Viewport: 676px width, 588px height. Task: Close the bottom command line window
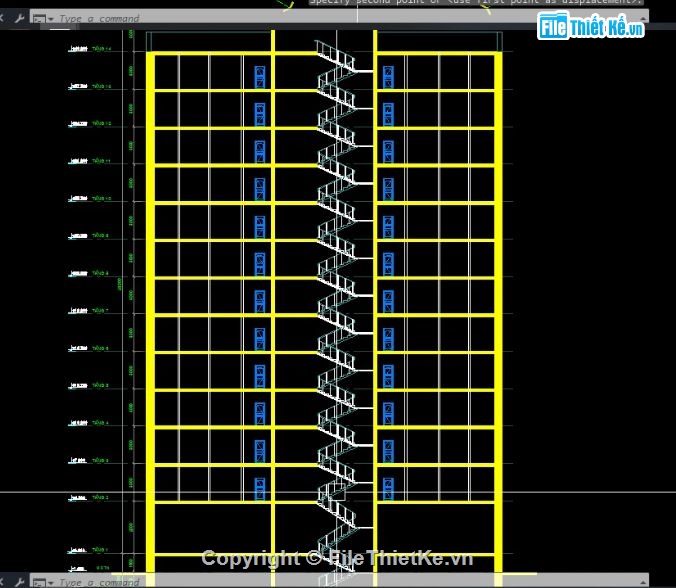click(x=2, y=582)
